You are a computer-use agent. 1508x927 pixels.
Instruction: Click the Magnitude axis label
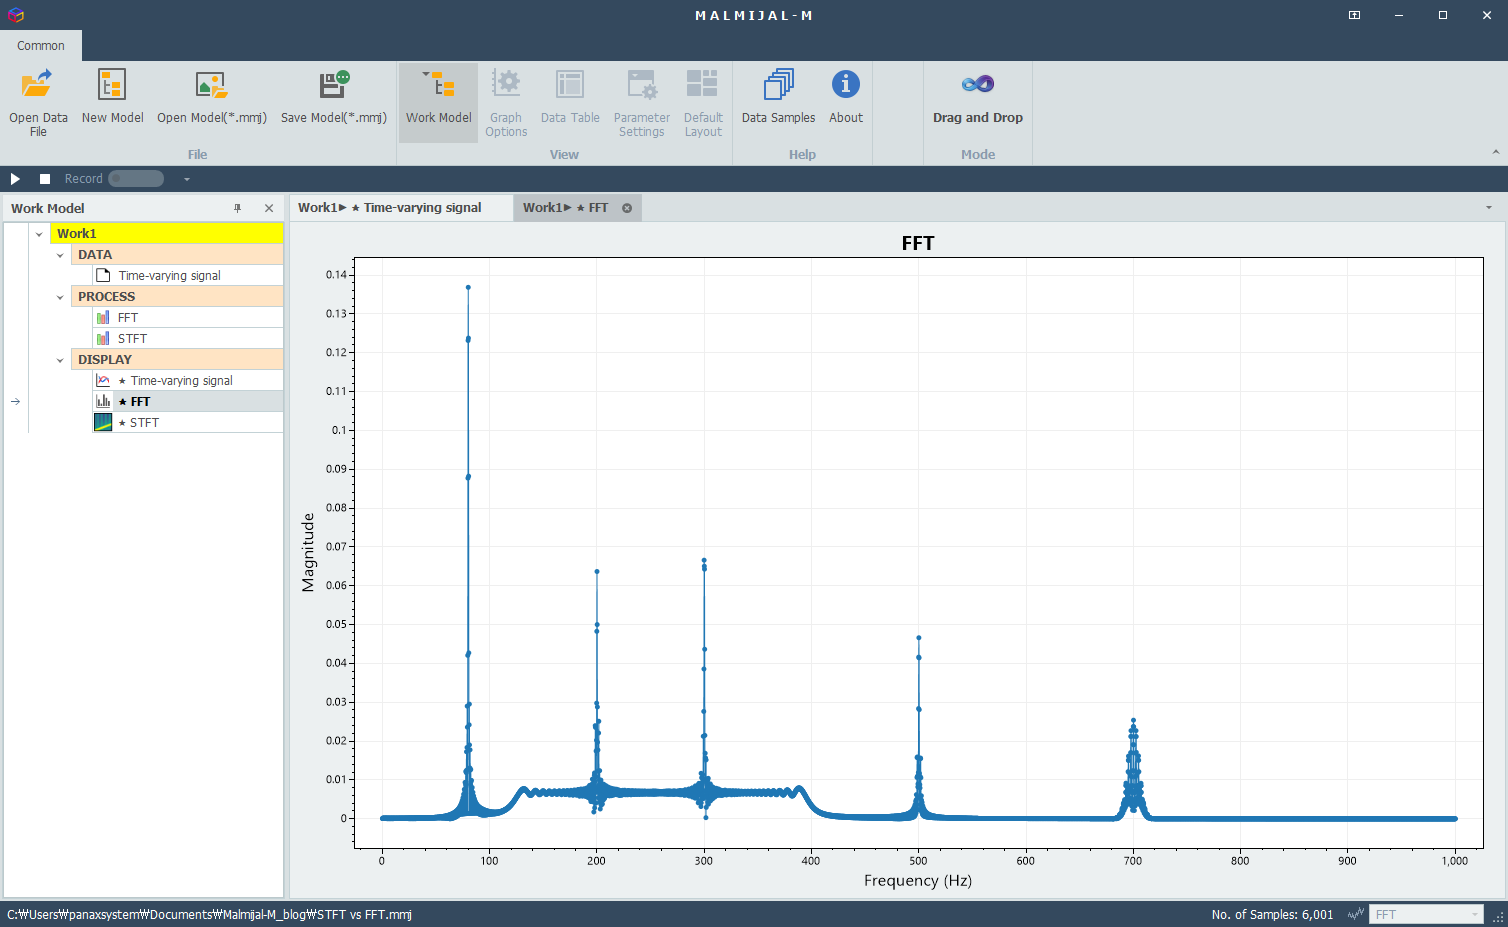click(308, 553)
